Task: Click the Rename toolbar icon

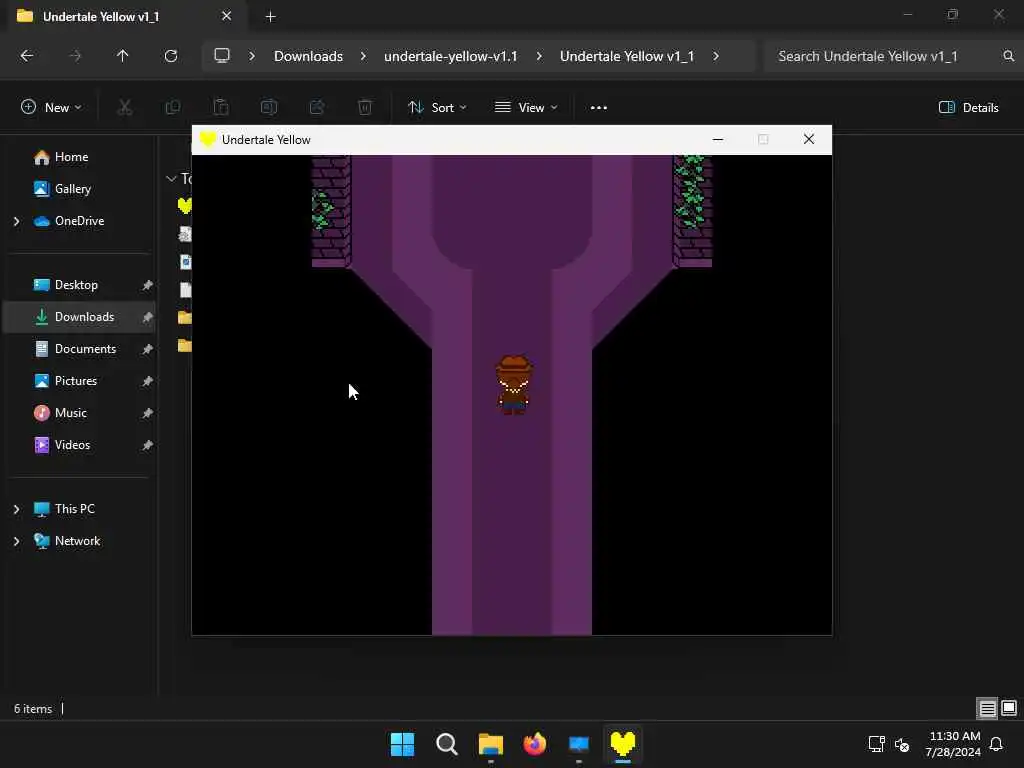Action: click(x=269, y=107)
